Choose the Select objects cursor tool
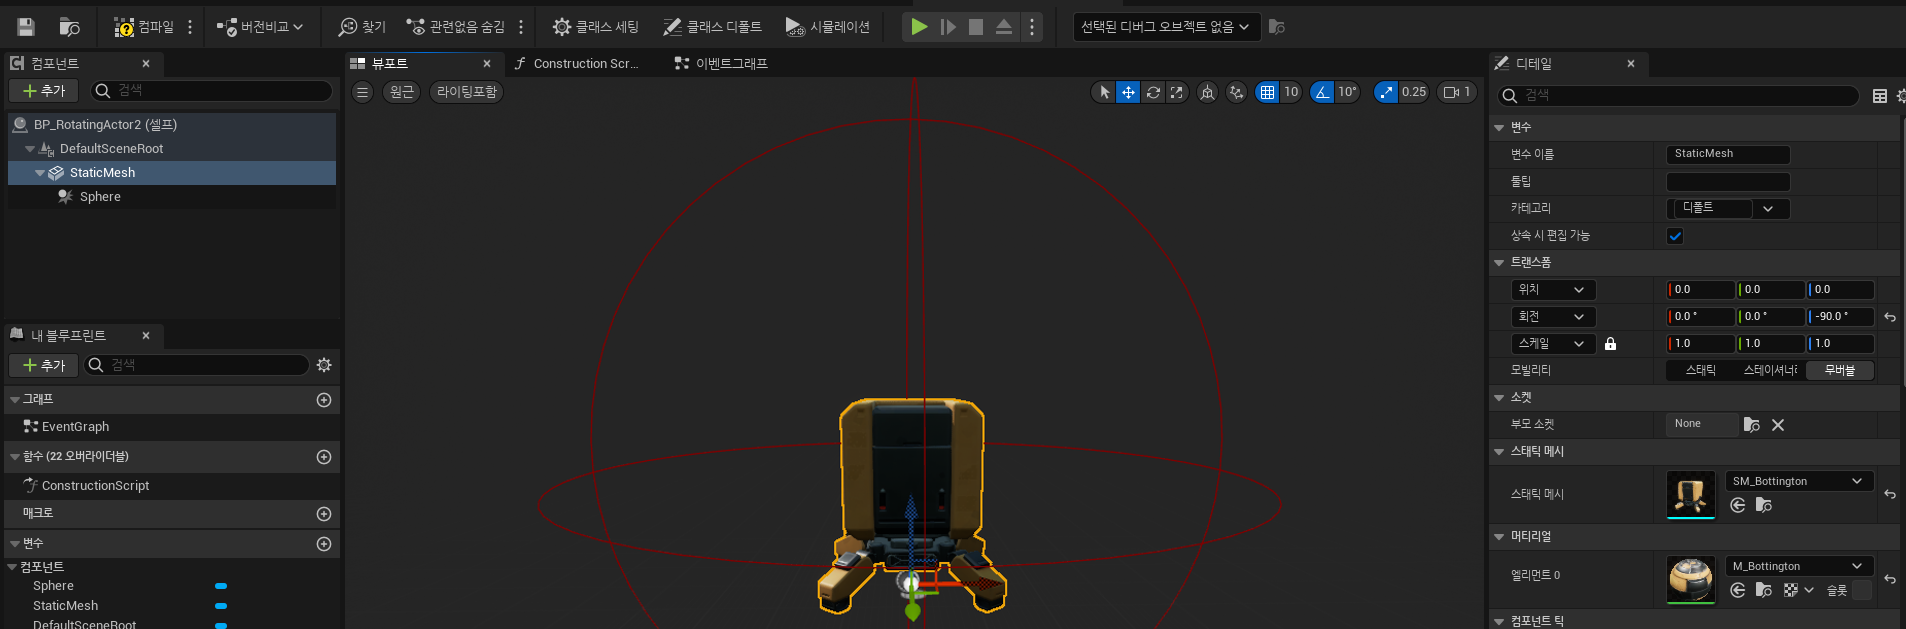 click(1104, 92)
